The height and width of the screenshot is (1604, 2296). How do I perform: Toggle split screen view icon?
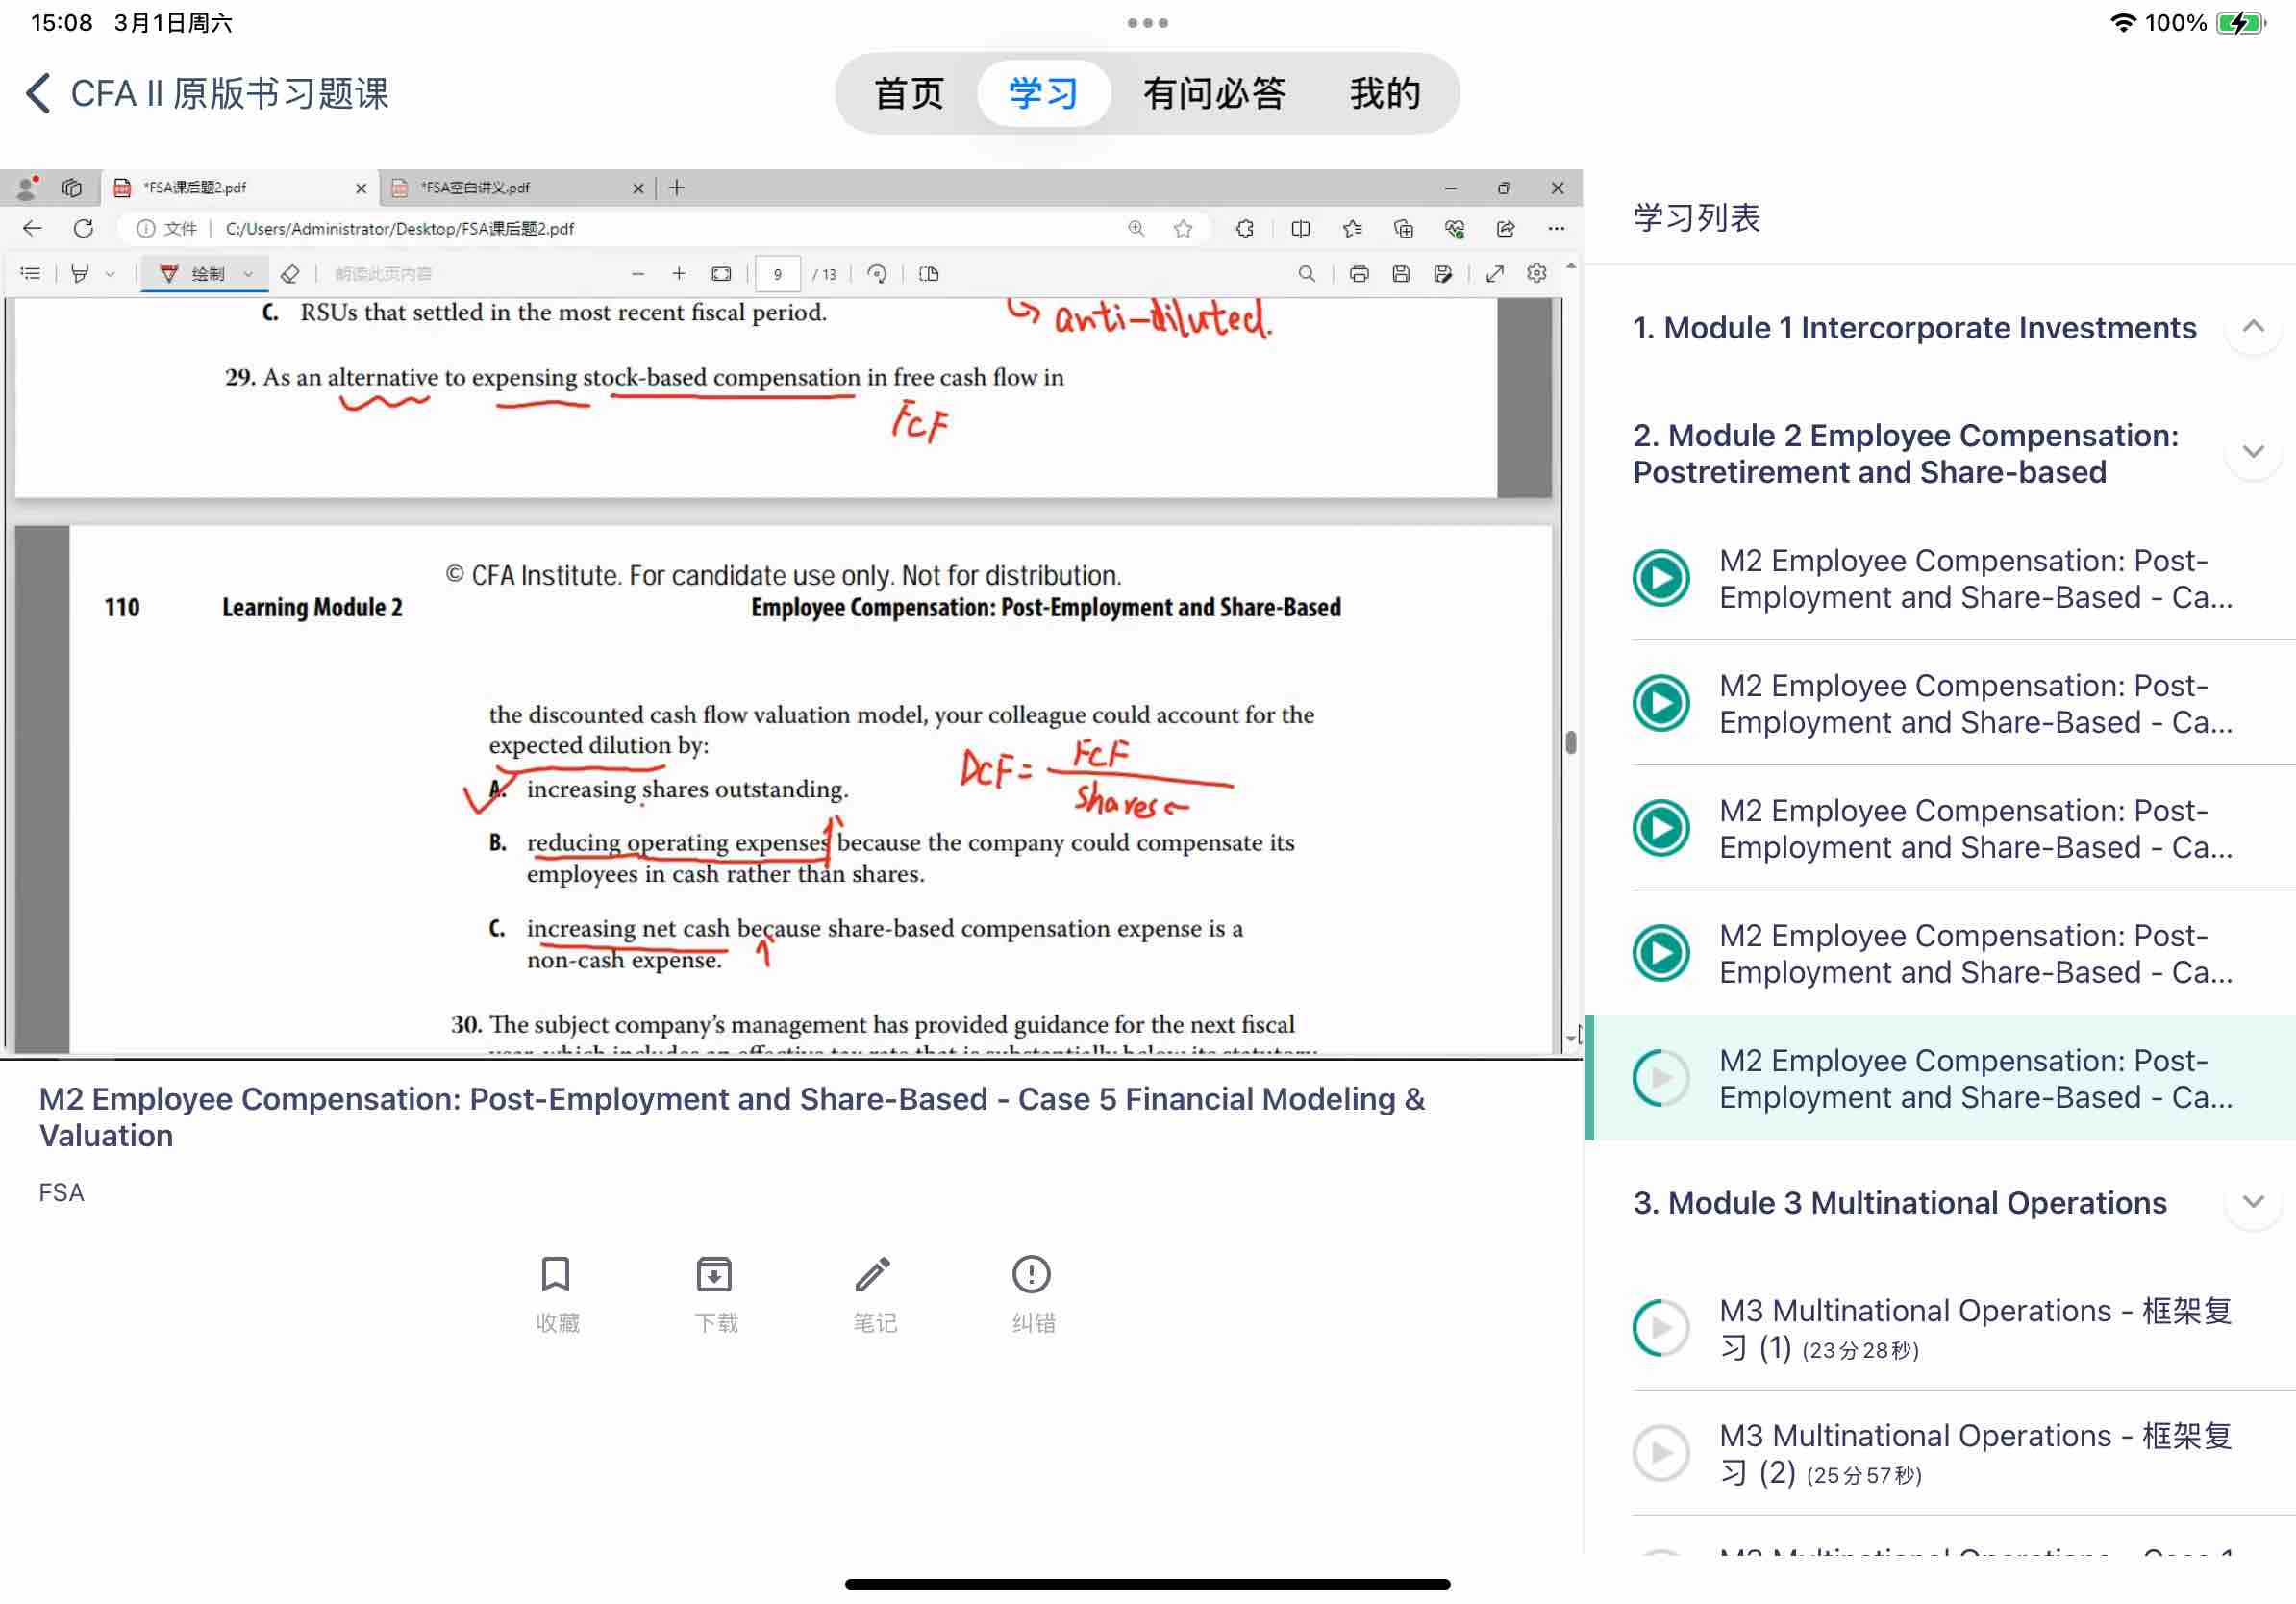point(1300,229)
